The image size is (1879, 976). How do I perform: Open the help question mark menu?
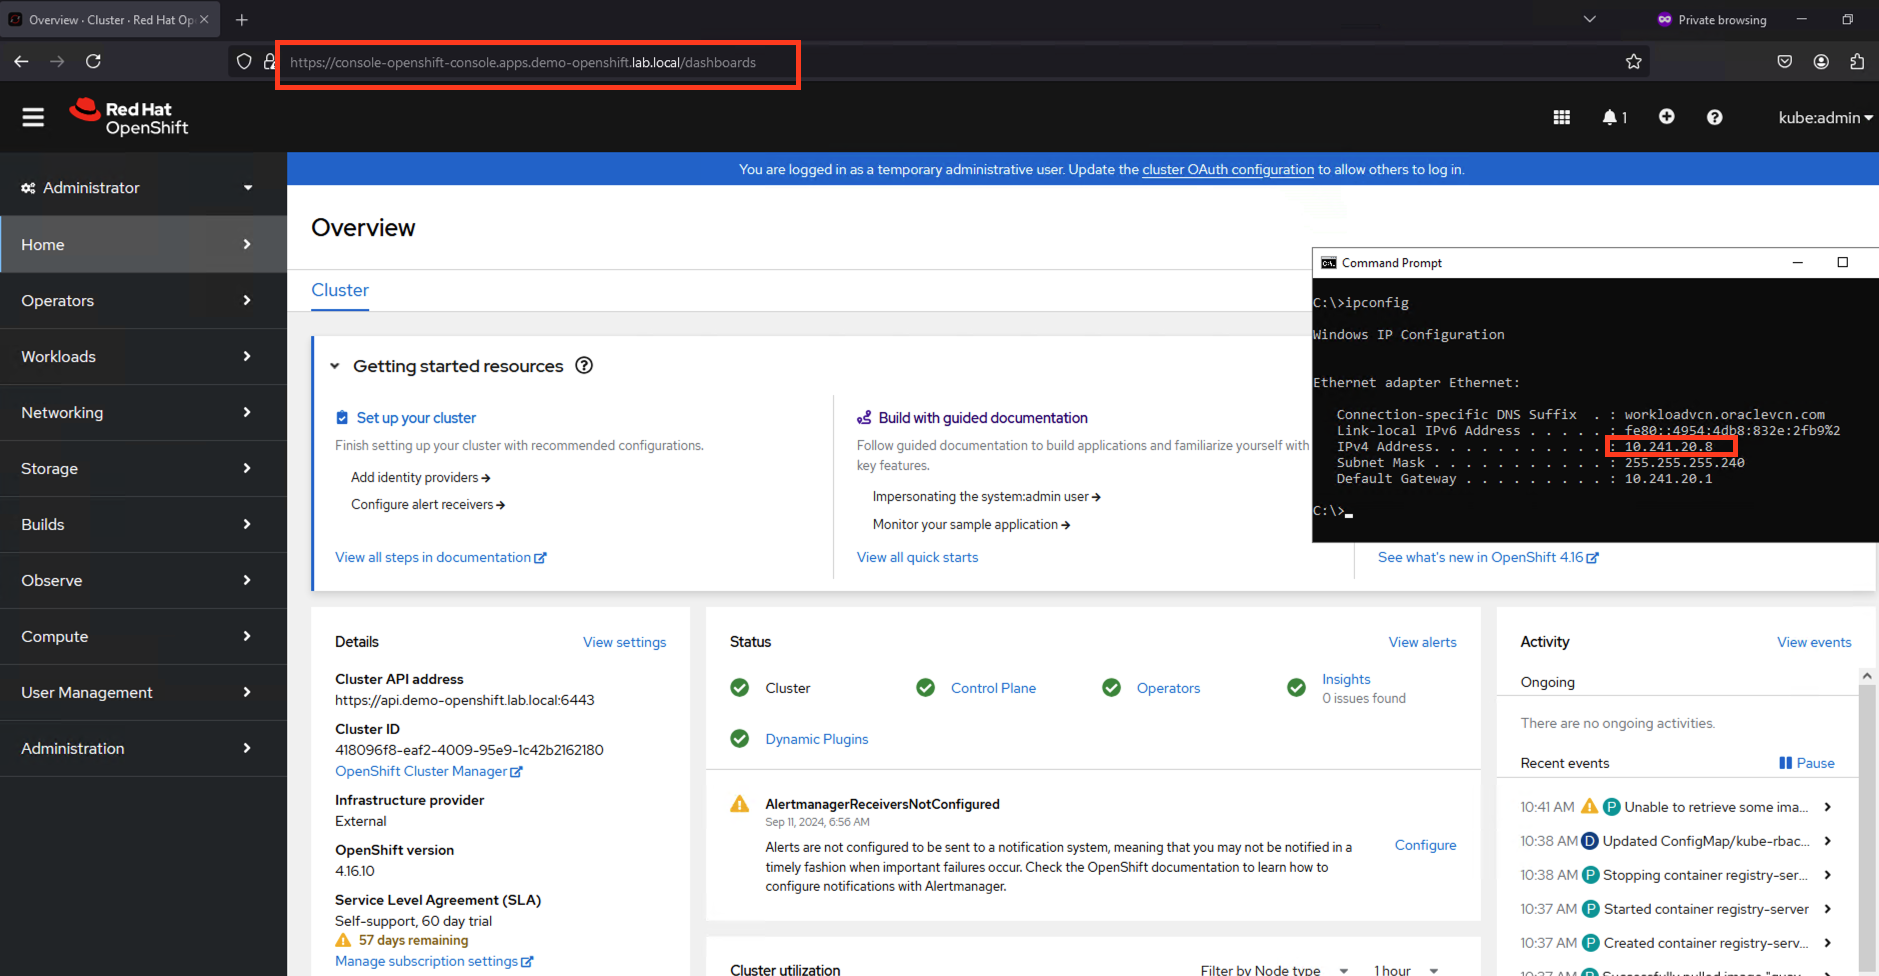coord(1714,117)
